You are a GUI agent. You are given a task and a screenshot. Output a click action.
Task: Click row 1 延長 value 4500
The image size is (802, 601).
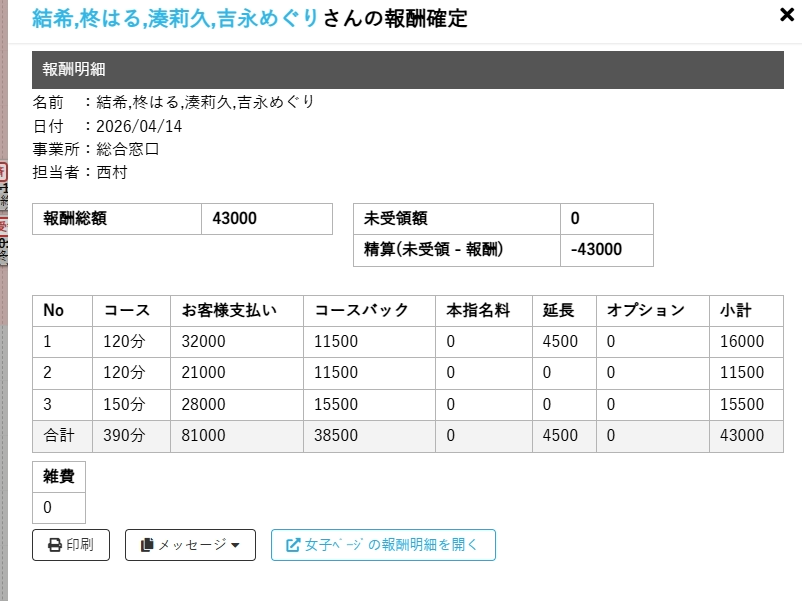click(x=560, y=342)
